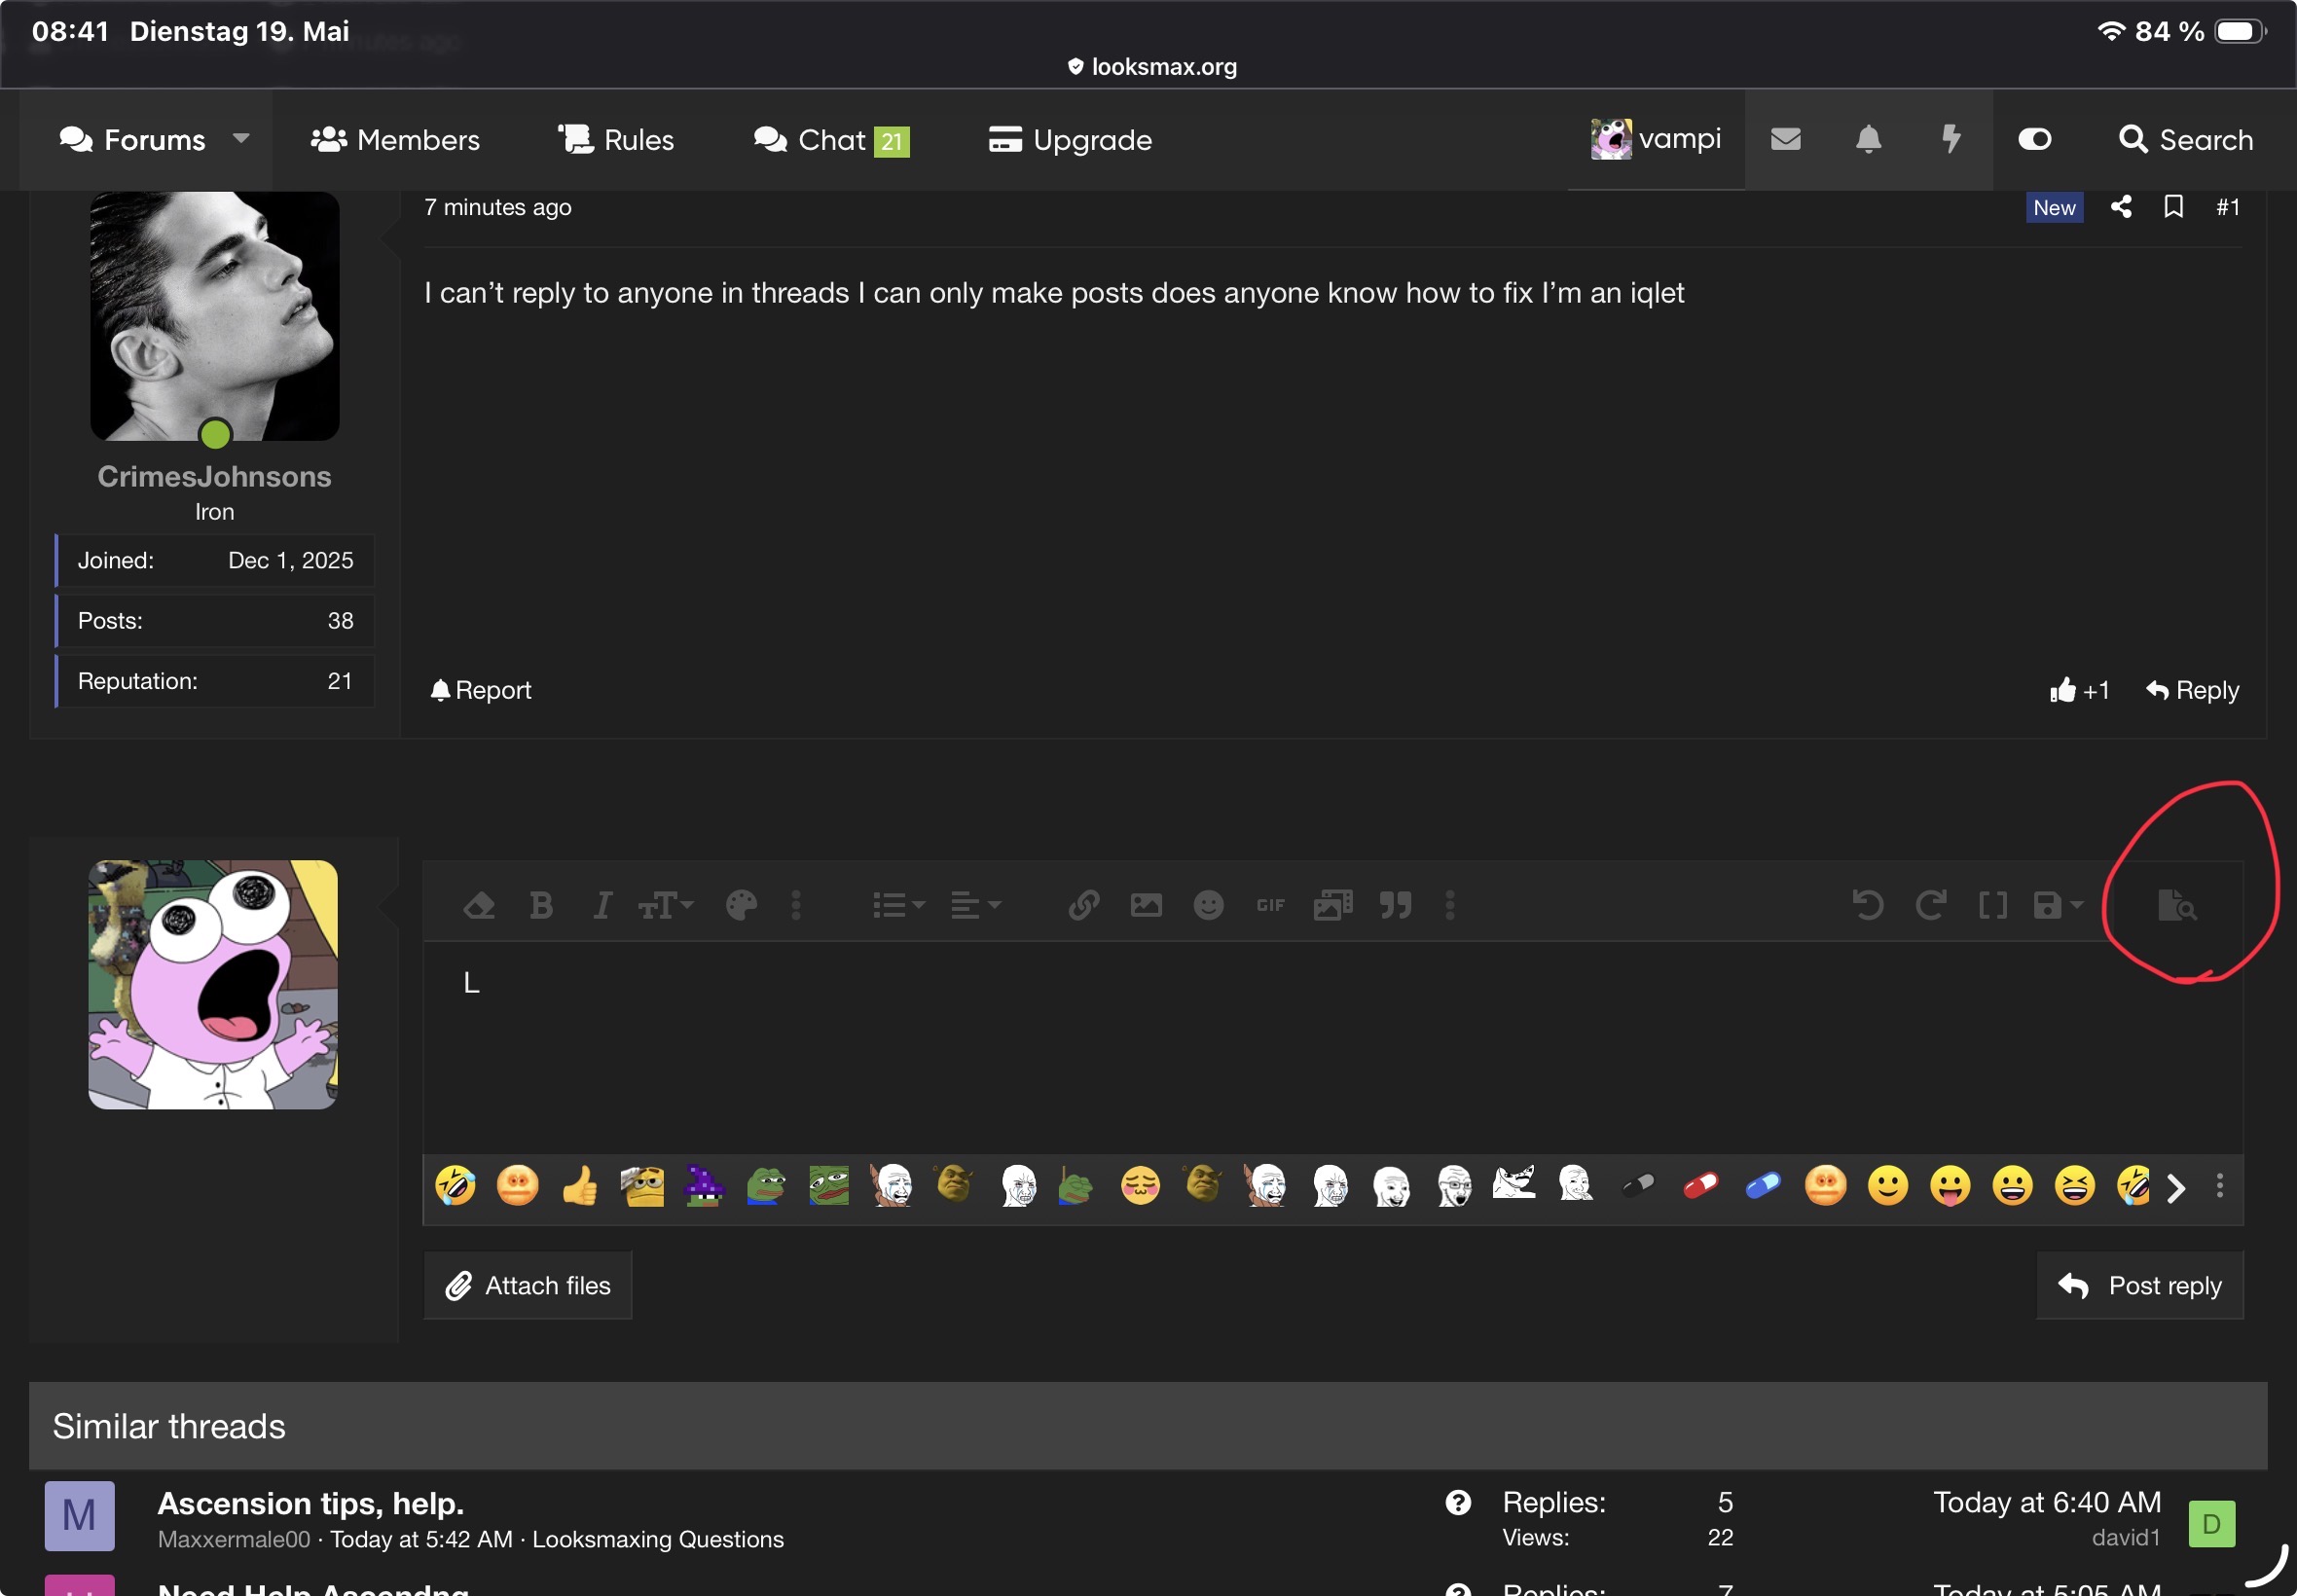Click Reply on CrimesJohnsons post
This screenshot has width=2297, height=1596.
2192,690
